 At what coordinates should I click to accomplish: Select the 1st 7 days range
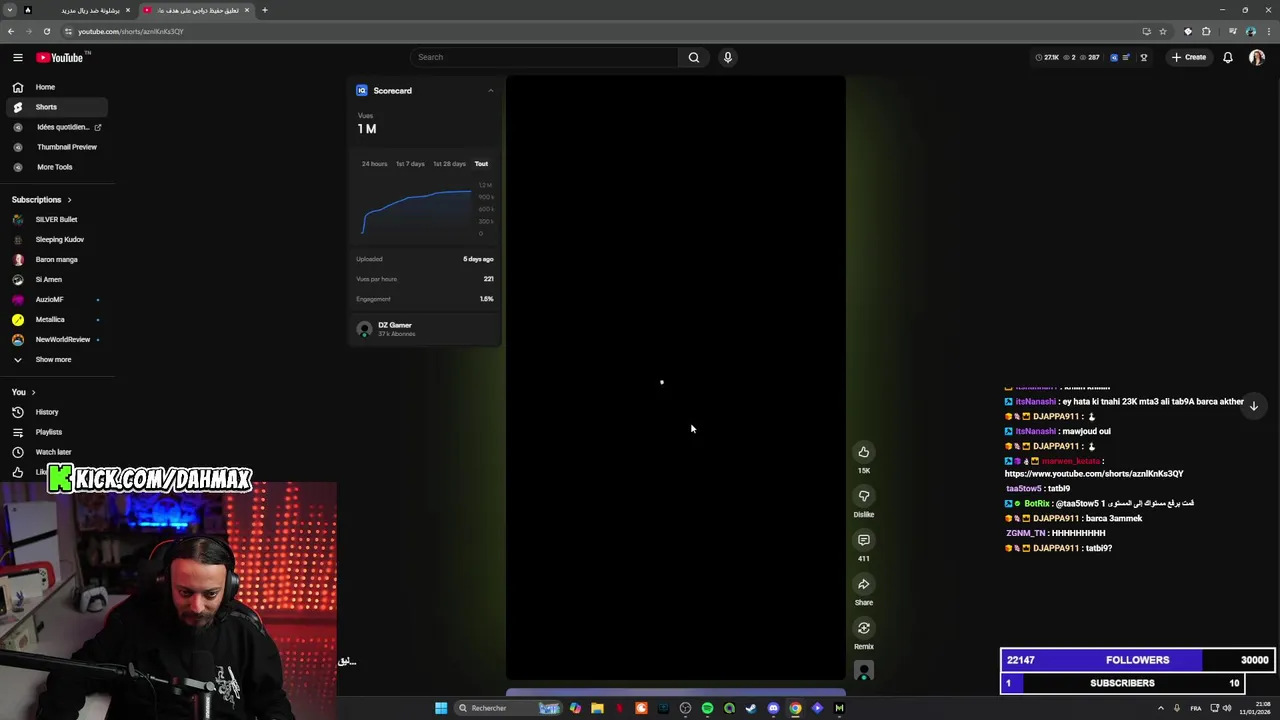[410, 164]
